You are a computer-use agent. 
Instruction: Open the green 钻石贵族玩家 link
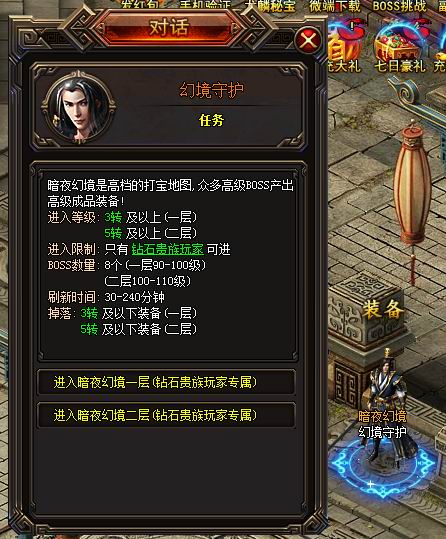167,249
